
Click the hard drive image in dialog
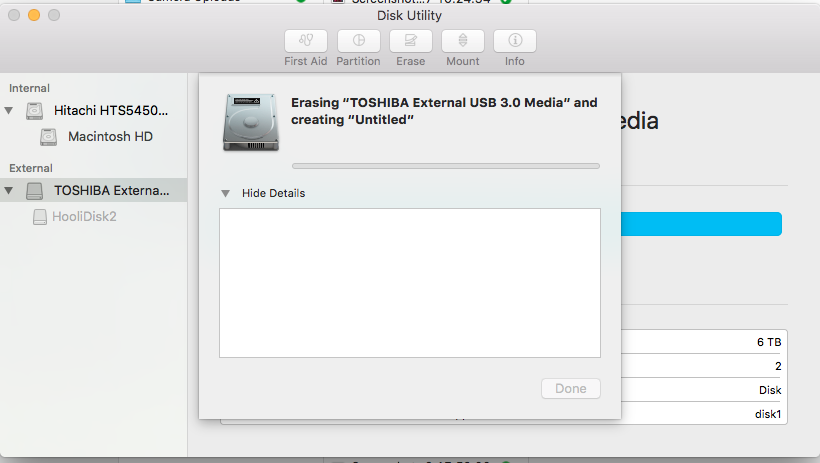[x=251, y=122]
